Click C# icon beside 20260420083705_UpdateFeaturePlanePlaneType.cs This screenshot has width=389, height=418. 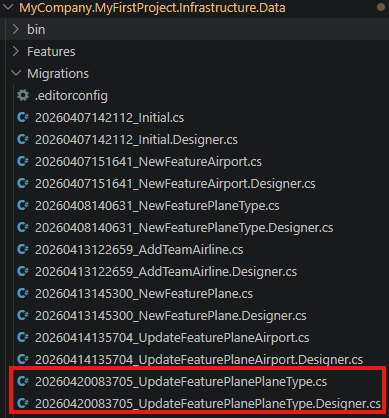(x=23, y=381)
